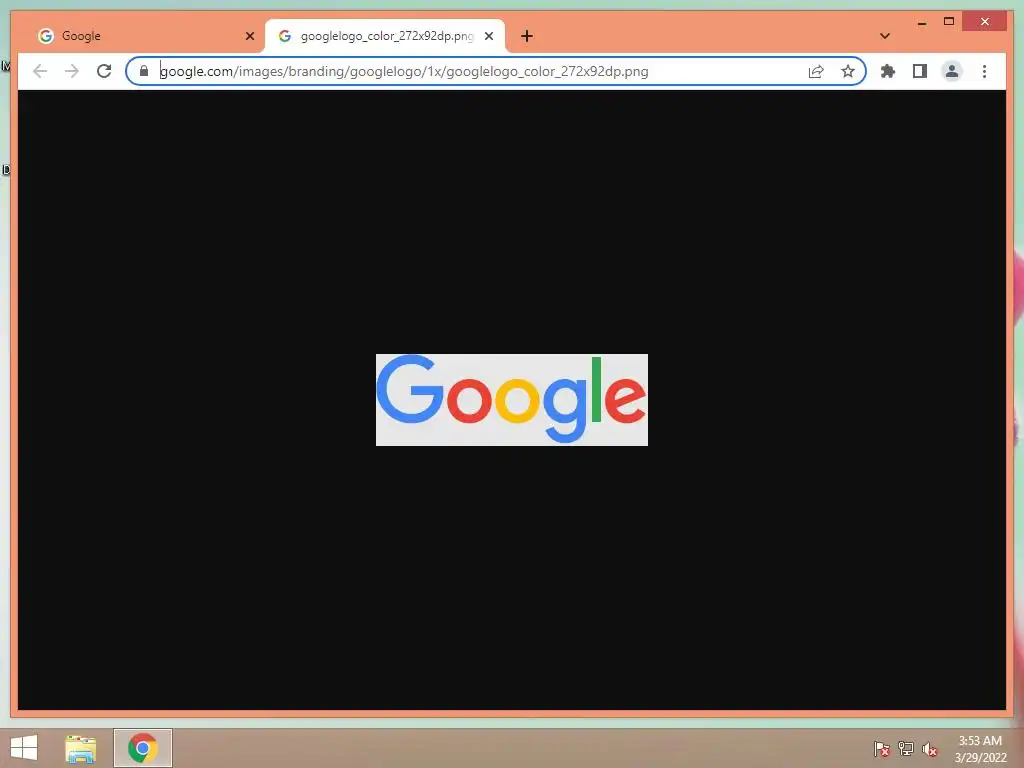Image resolution: width=1024 pixels, height=768 pixels.
Task: Close the Chrome window
Action: (985, 22)
